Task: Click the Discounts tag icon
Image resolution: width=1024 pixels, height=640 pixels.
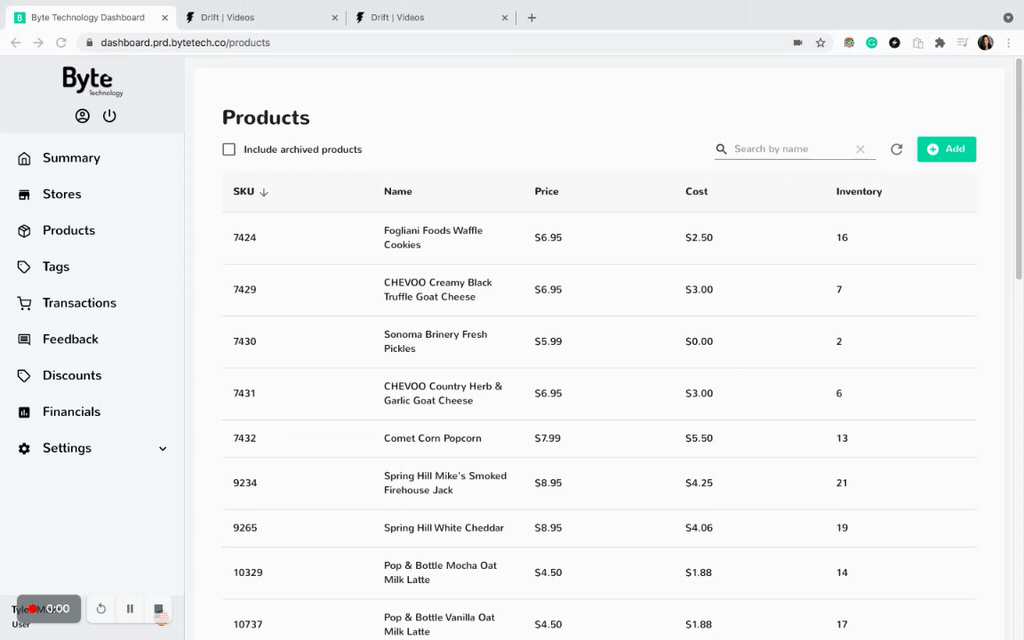Action: point(24,376)
